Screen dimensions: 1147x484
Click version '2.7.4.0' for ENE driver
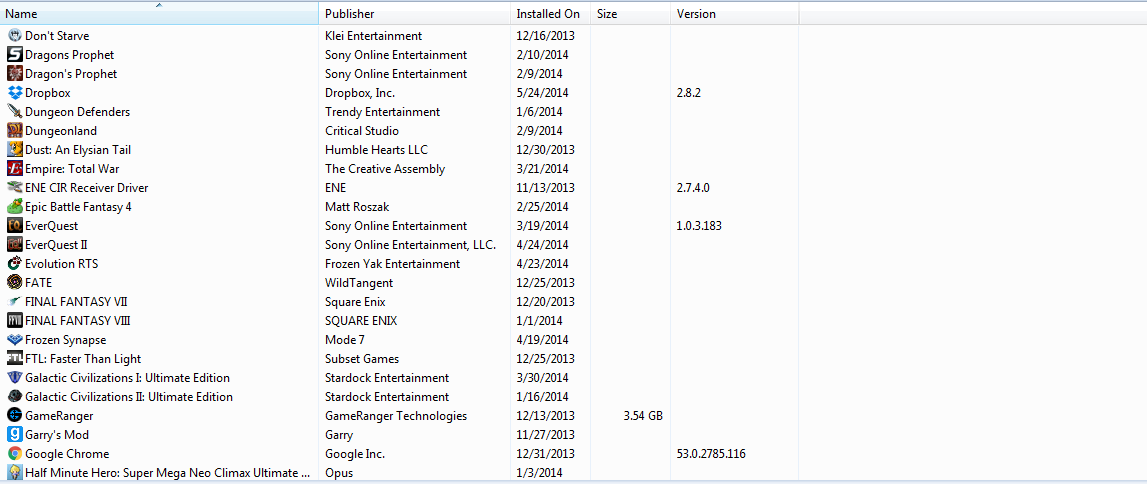point(693,188)
